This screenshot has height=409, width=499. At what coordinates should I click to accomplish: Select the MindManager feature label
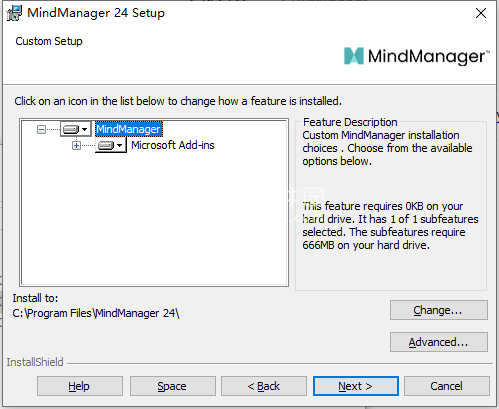(129, 129)
